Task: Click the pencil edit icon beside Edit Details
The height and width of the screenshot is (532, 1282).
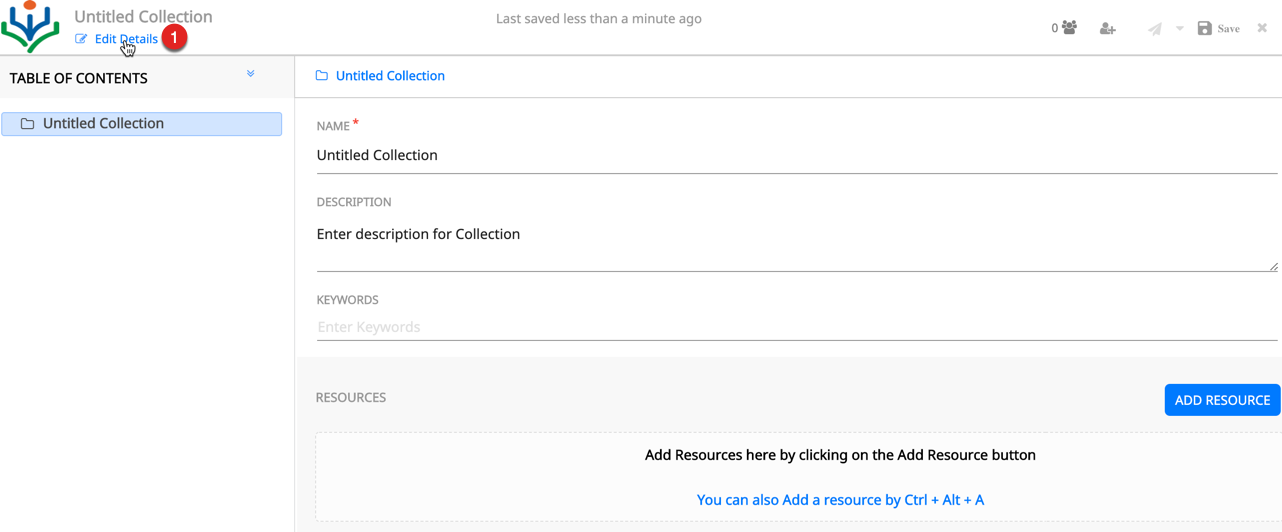Action: click(81, 39)
